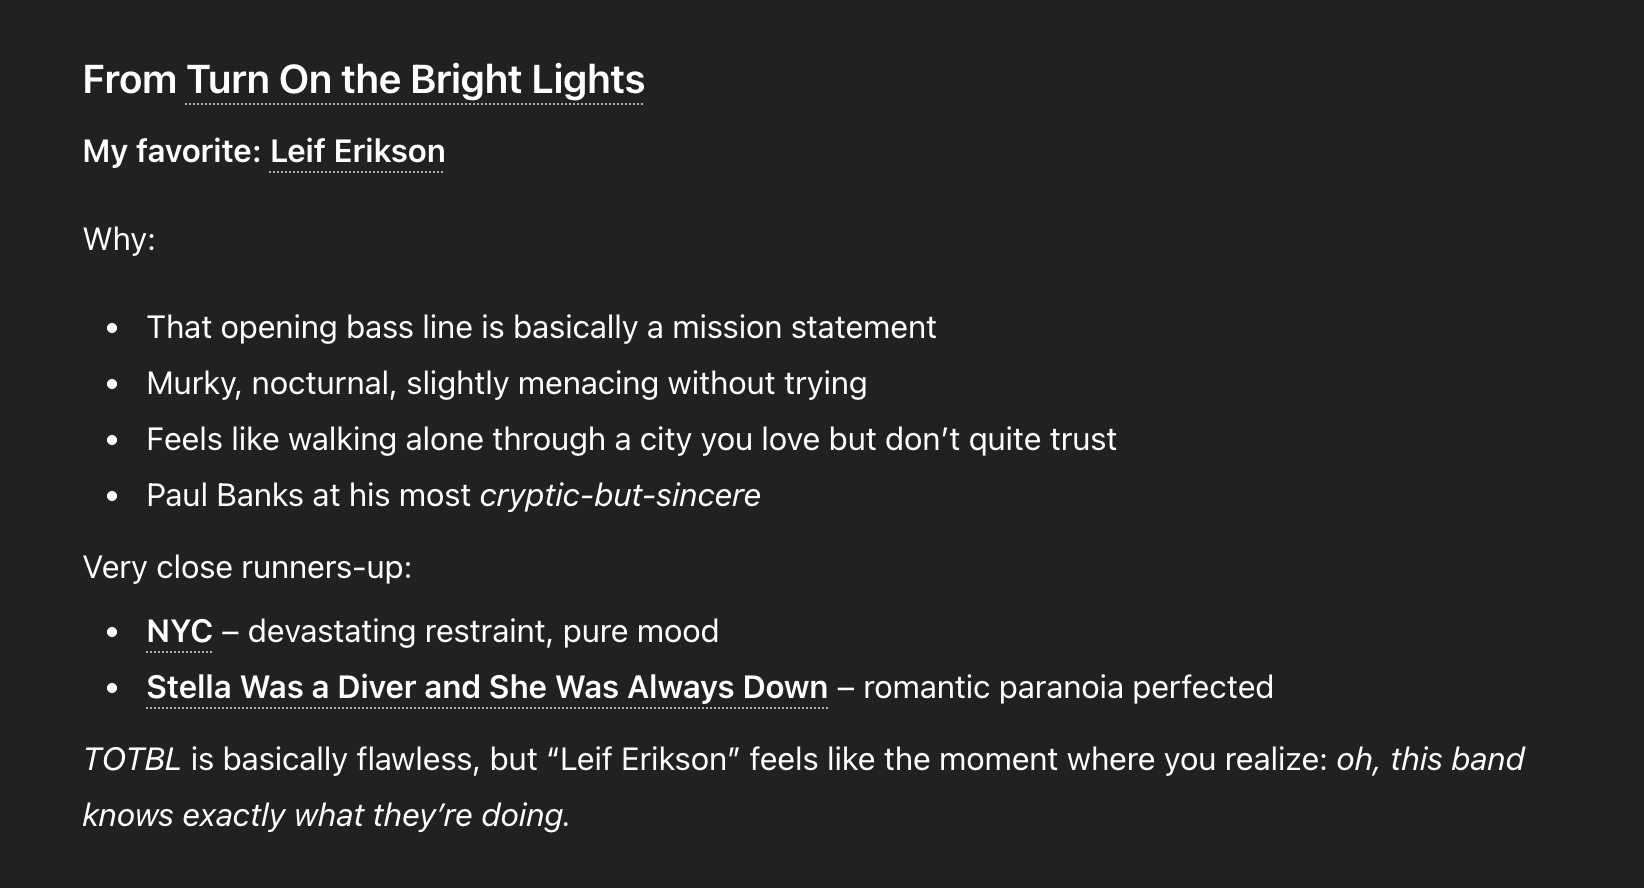Viewport: 1644px width, 888px height.
Task: Open the NYC runner-up link
Action: pos(179,631)
